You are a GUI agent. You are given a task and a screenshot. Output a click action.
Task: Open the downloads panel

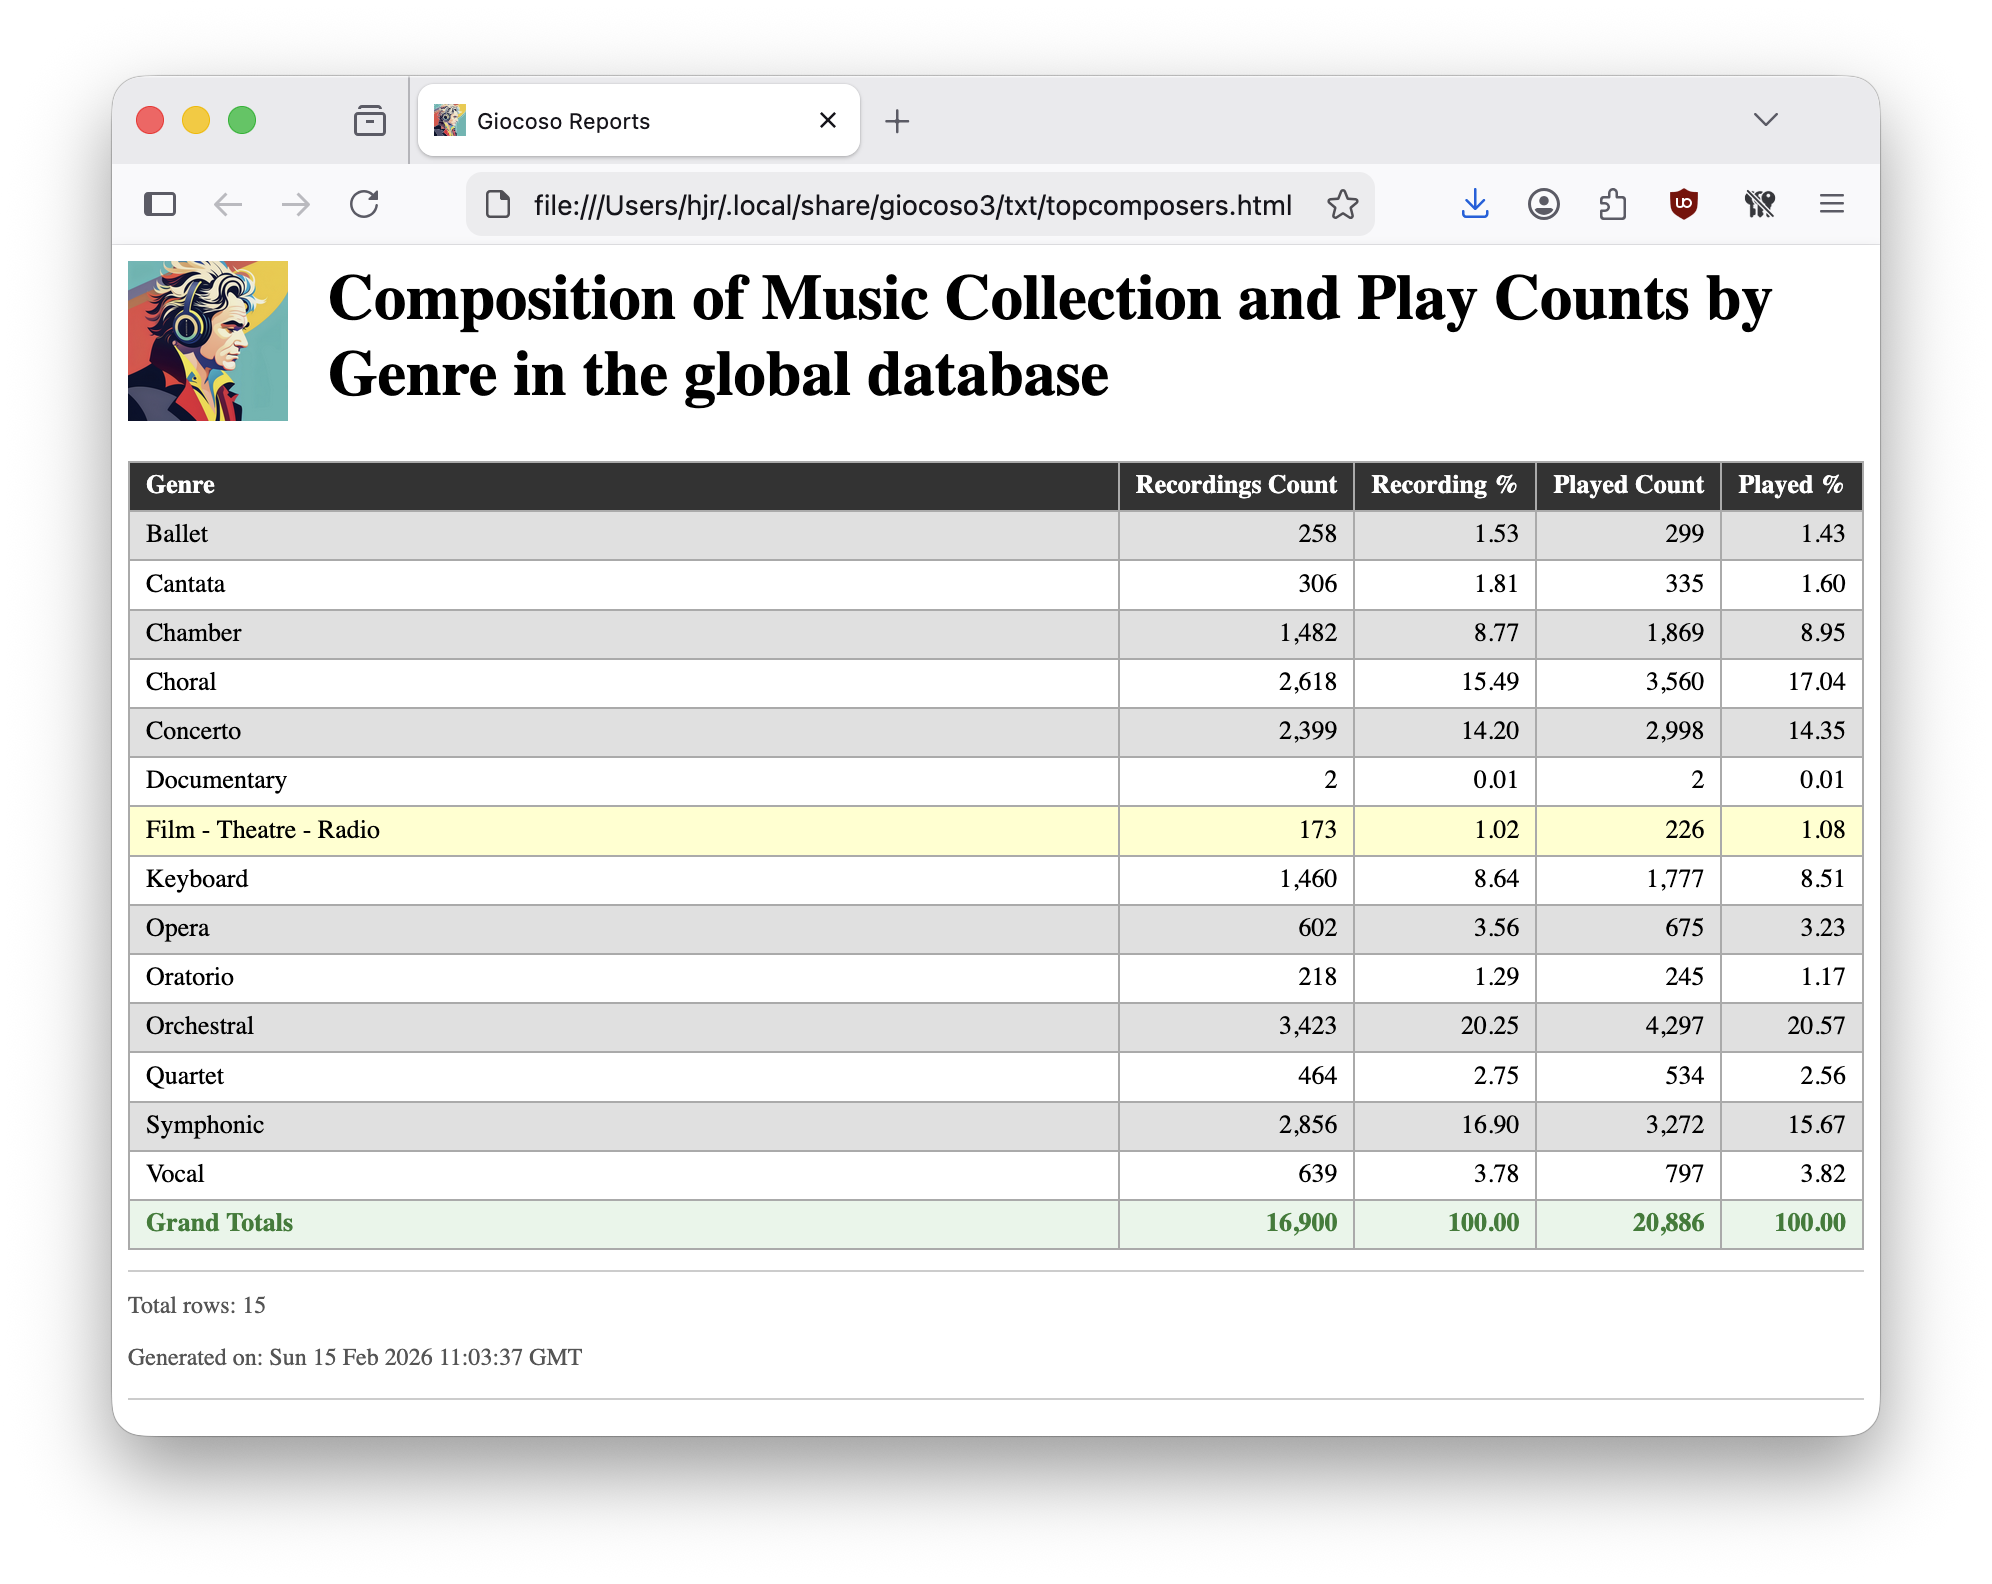(x=1475, y=205)
